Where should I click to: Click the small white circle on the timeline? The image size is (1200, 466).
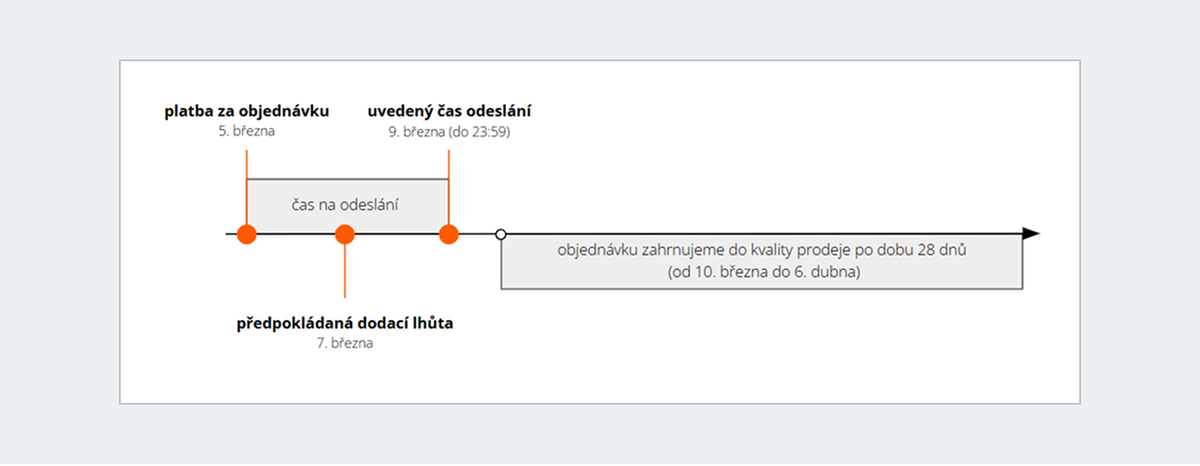click(501, 234)
